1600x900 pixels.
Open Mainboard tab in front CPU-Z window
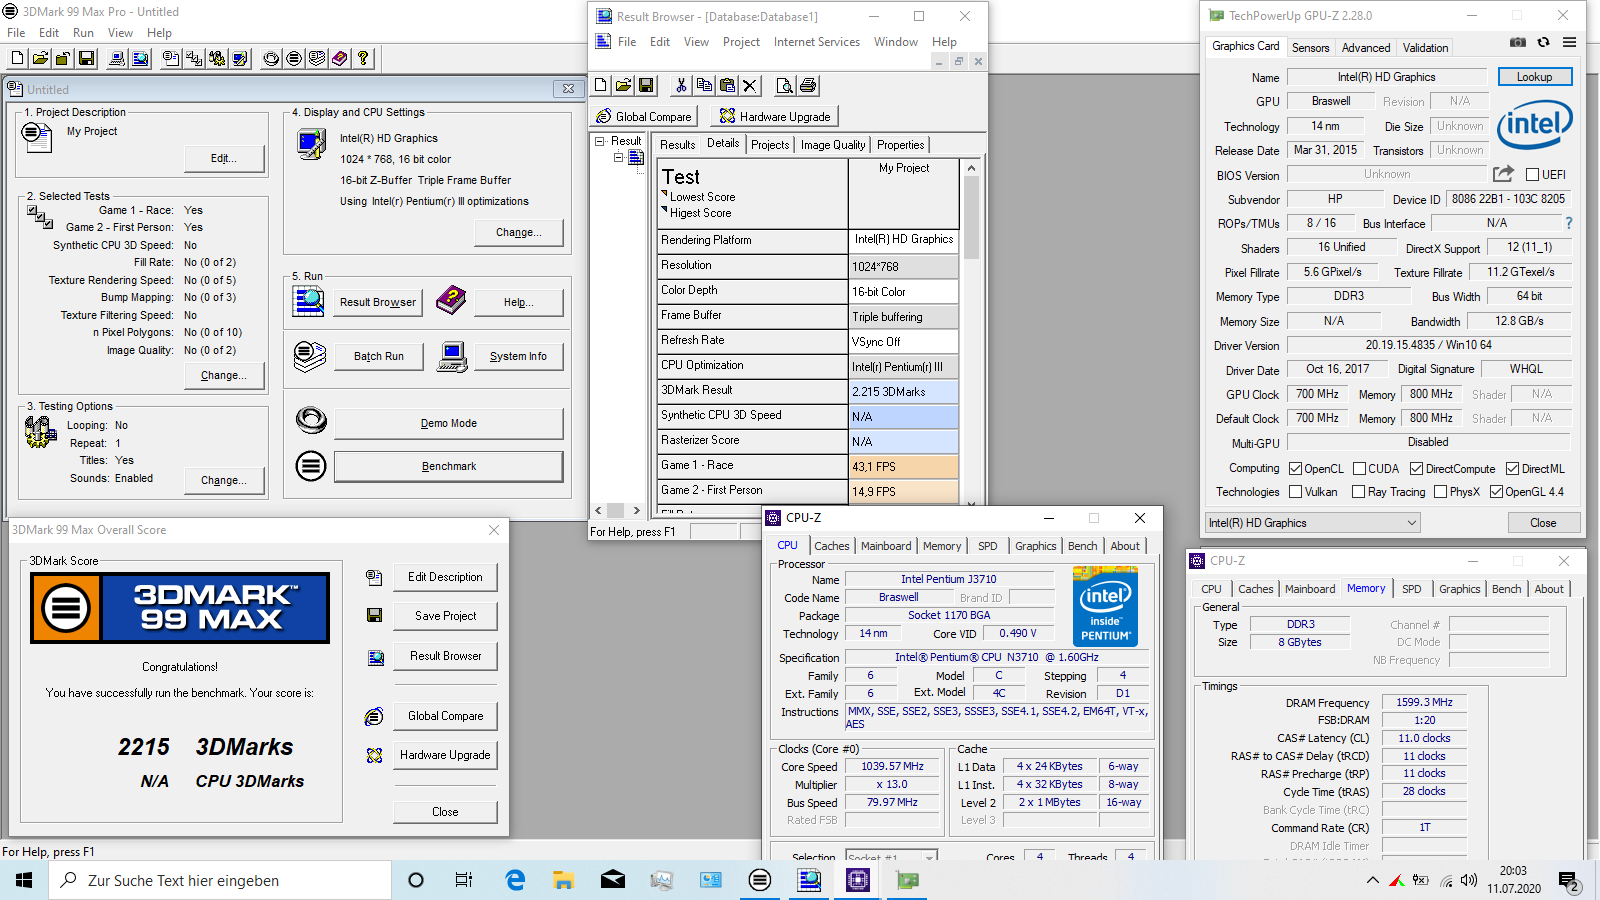pyautogui.click(x=886, y=546)
